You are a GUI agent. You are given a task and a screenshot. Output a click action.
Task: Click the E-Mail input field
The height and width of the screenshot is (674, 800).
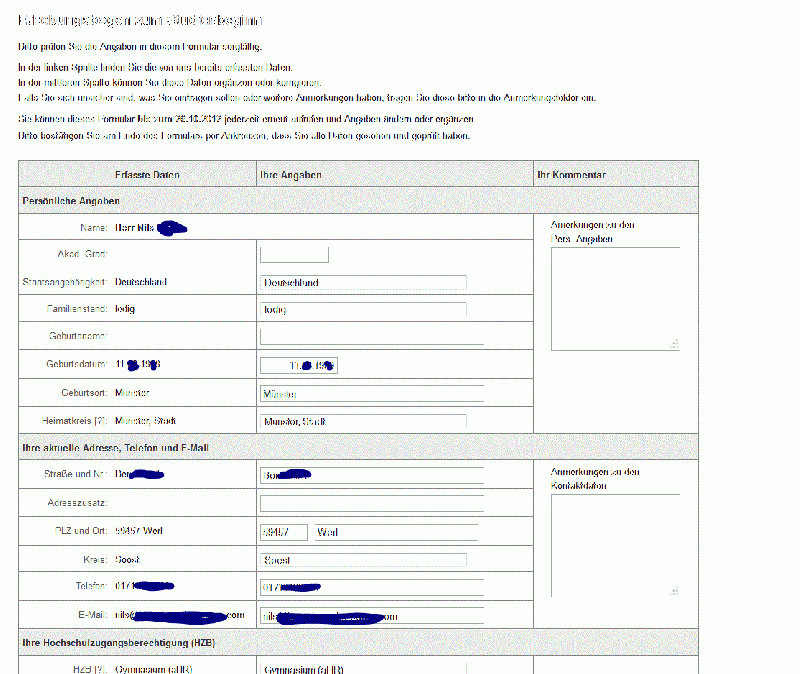point(371,616)
